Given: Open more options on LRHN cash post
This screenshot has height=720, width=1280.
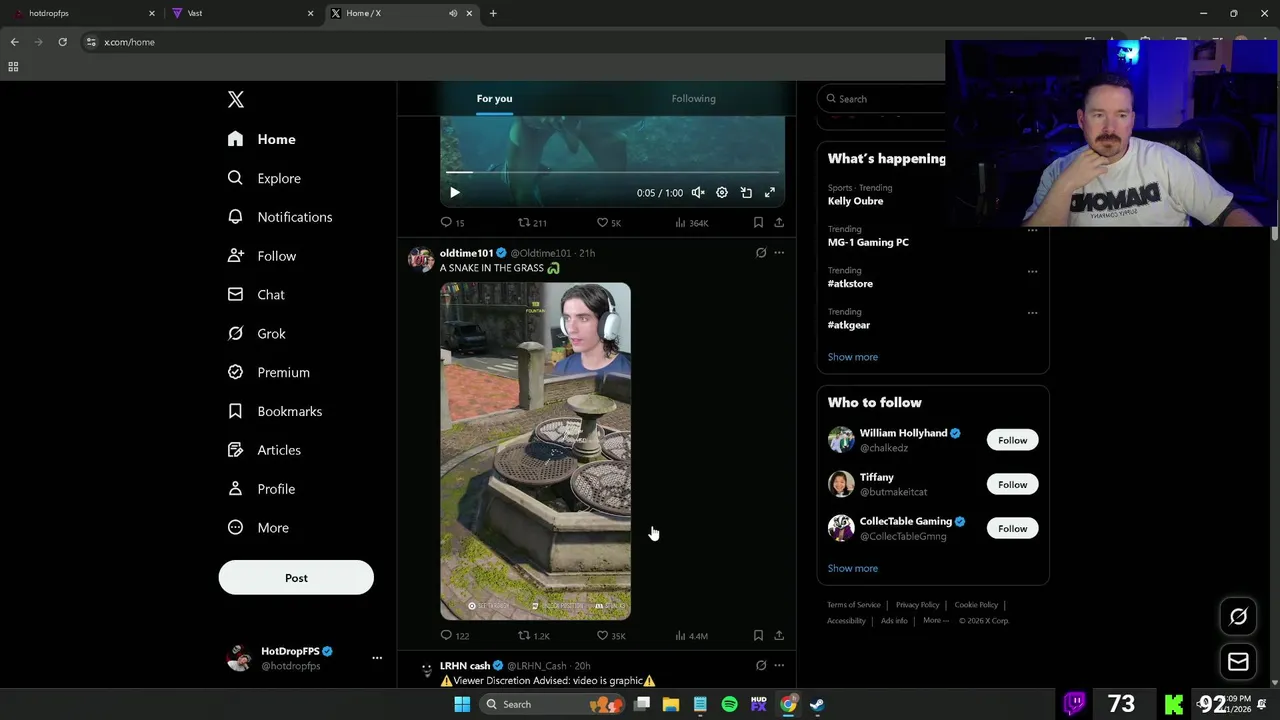Looking at the screenshot, I should coord(779,666).
